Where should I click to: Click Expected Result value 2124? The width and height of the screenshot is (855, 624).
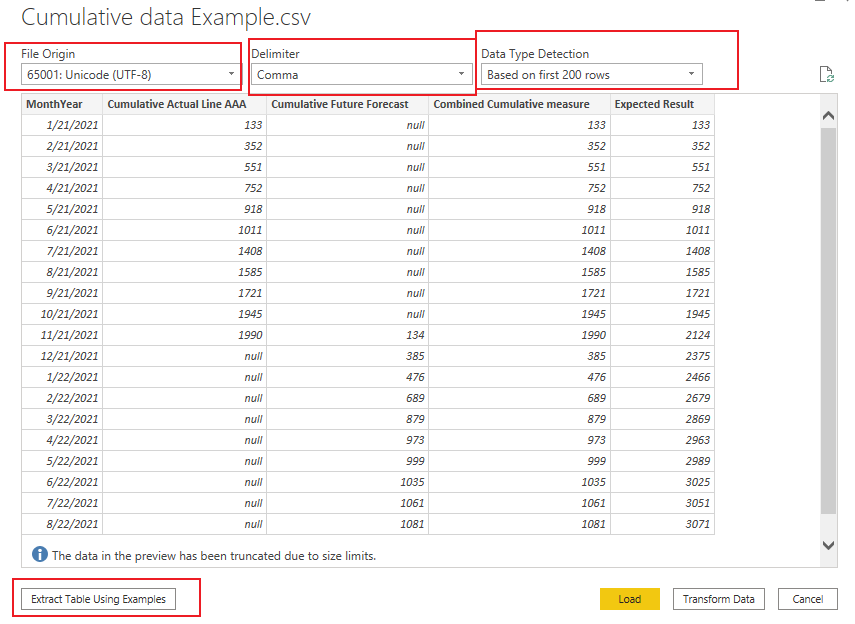tap(662, 335)
